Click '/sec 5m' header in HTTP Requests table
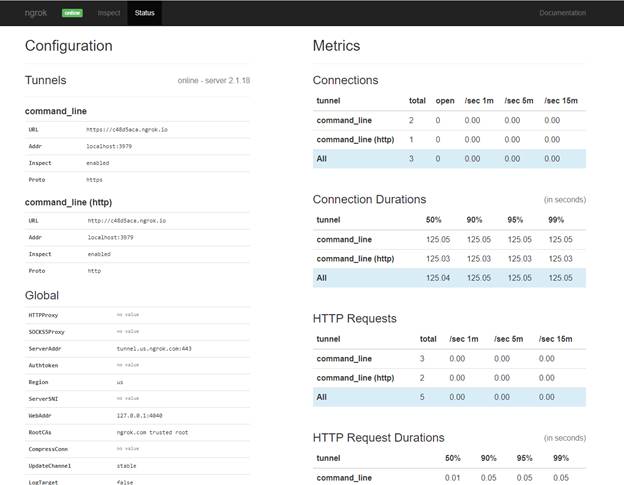Viewport: 624px width, 485px height. pyautogui.click(x=508, y=339)
